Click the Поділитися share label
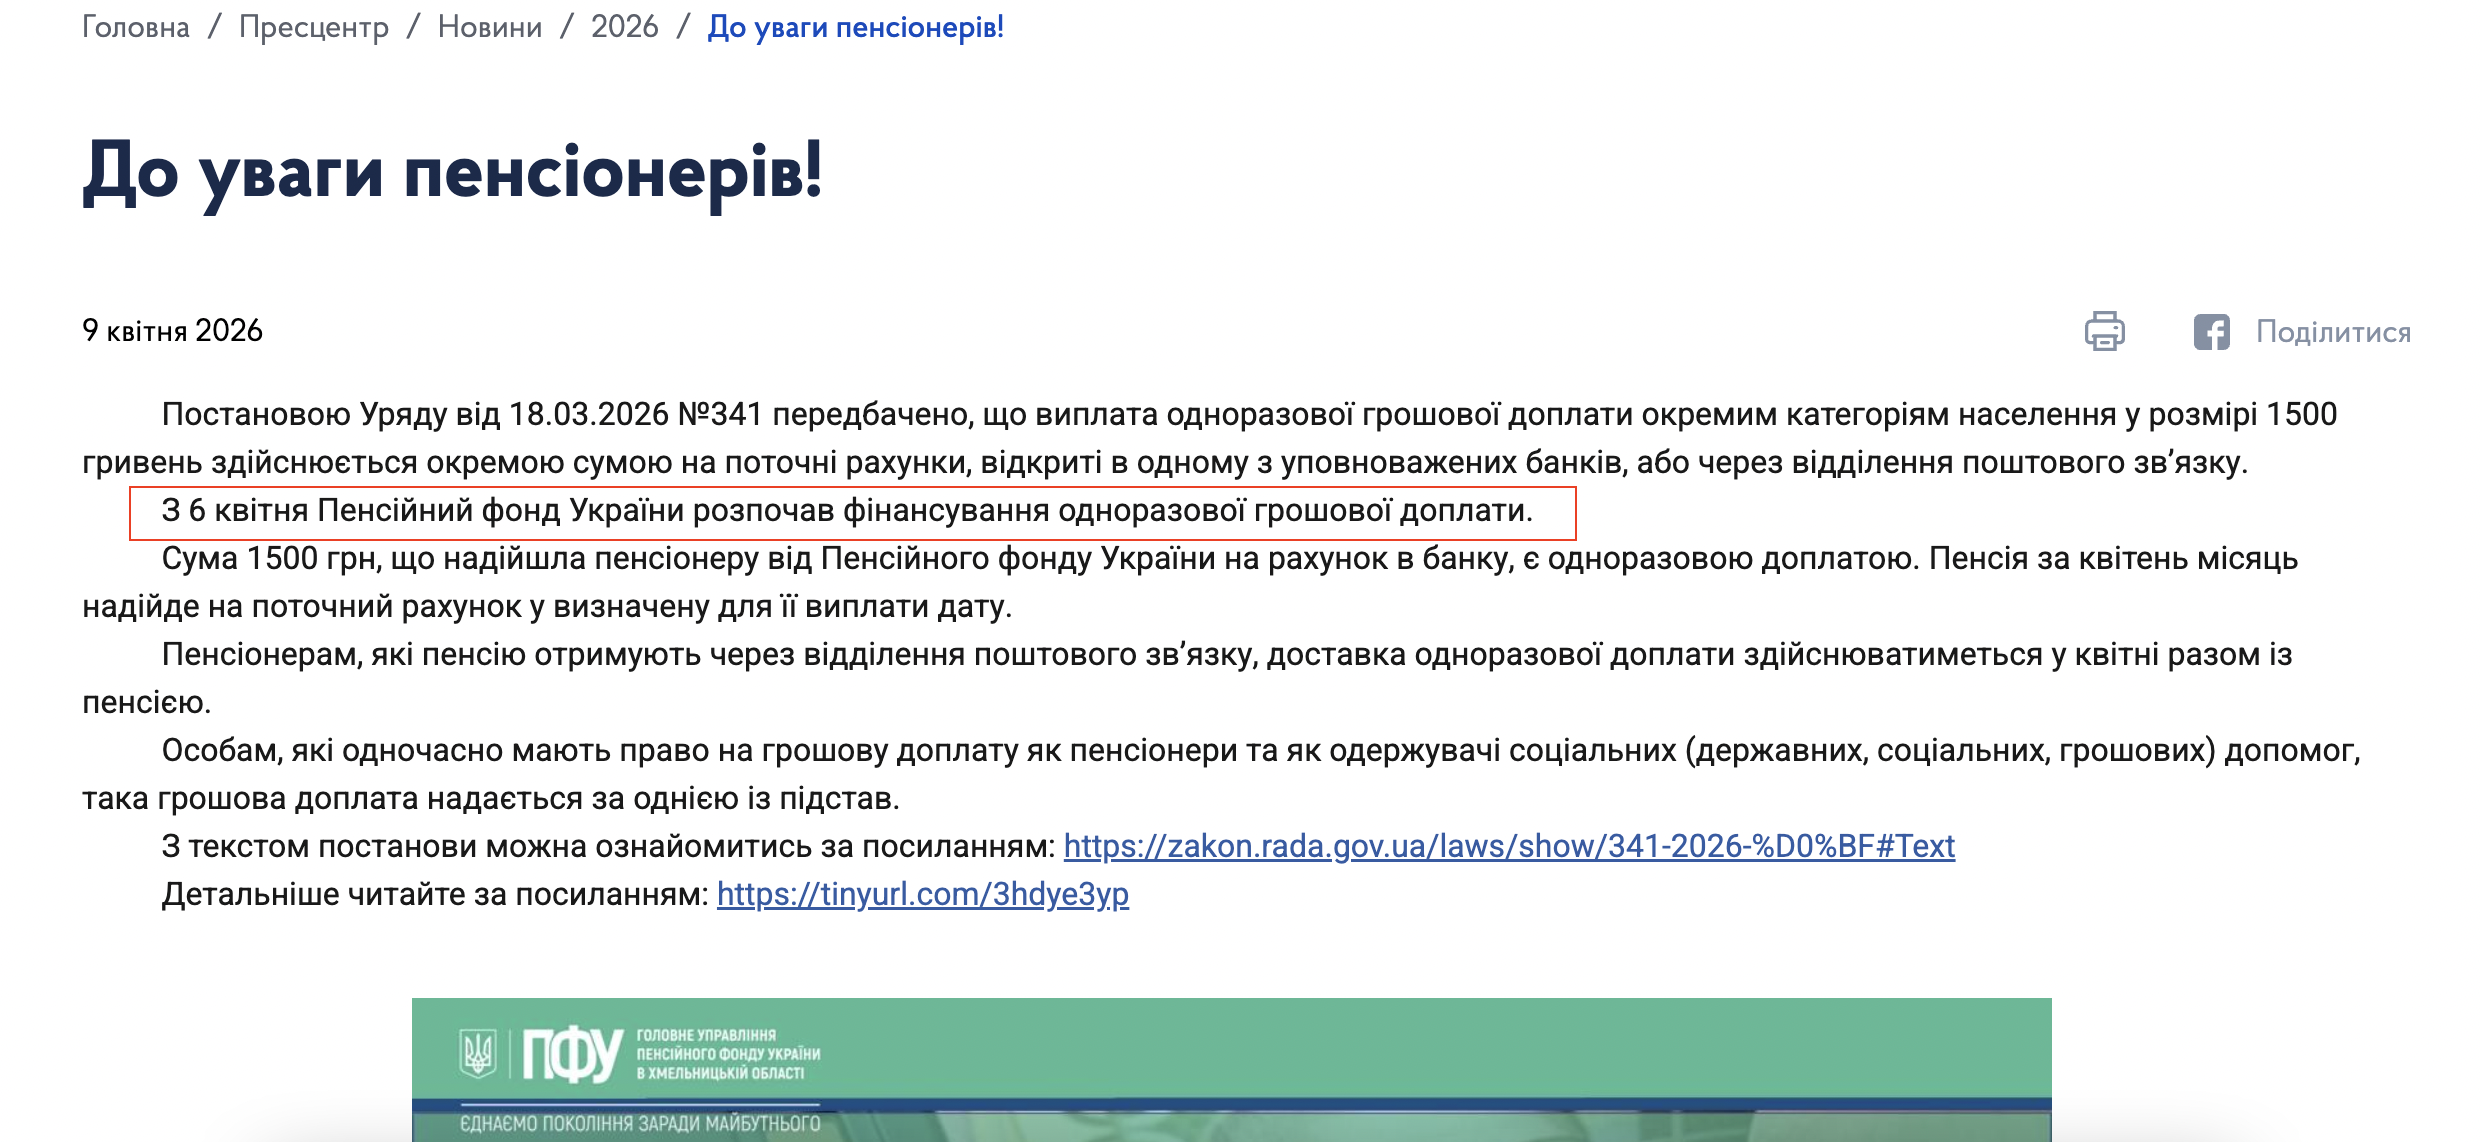Viewport: 2480px width, 1142px height. [2333, 332]
